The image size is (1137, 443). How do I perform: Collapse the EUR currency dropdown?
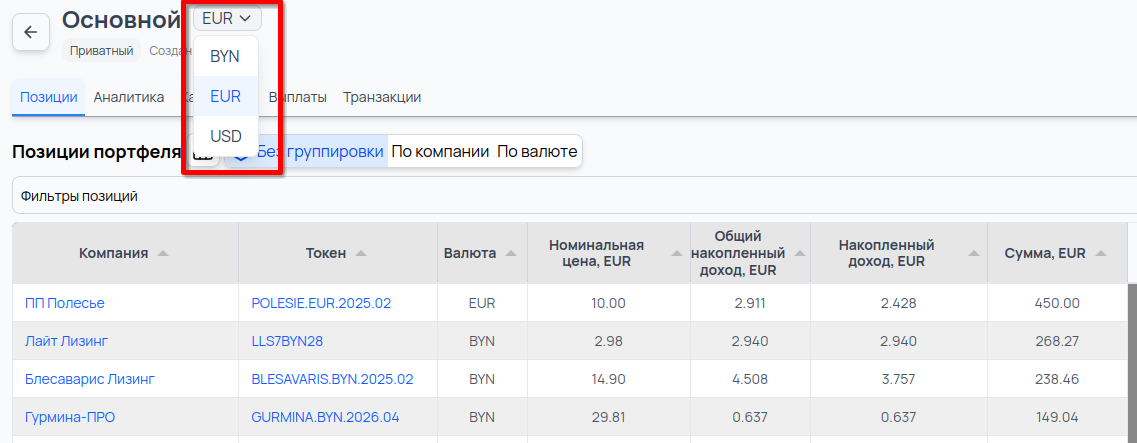pos(226,18)
